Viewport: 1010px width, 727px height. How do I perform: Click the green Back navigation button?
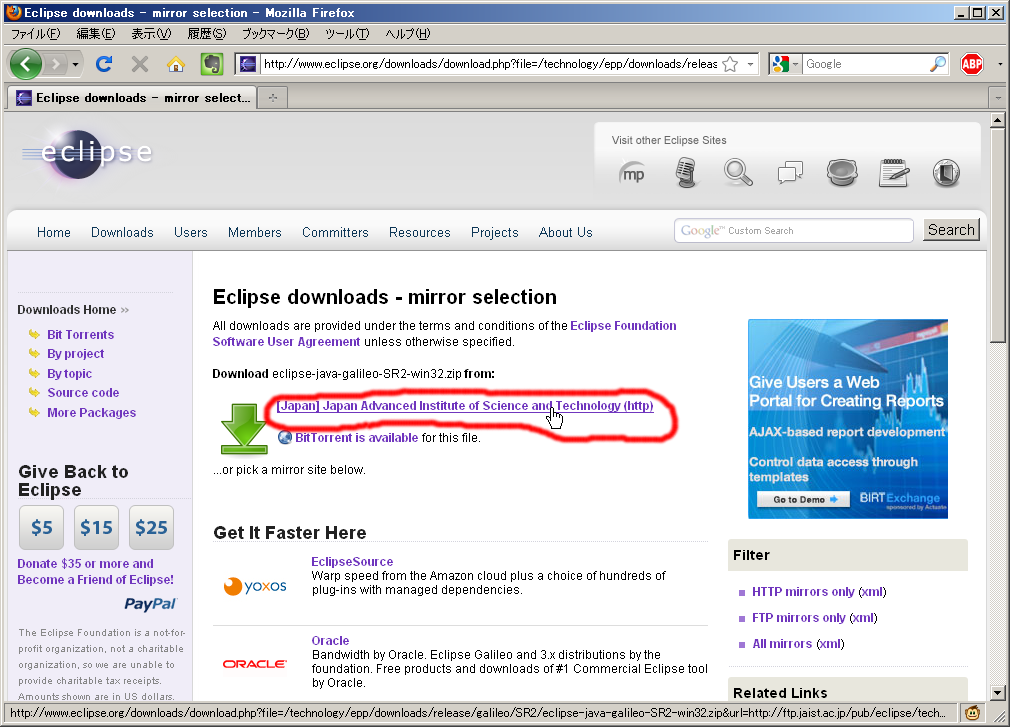coord(25,64)
